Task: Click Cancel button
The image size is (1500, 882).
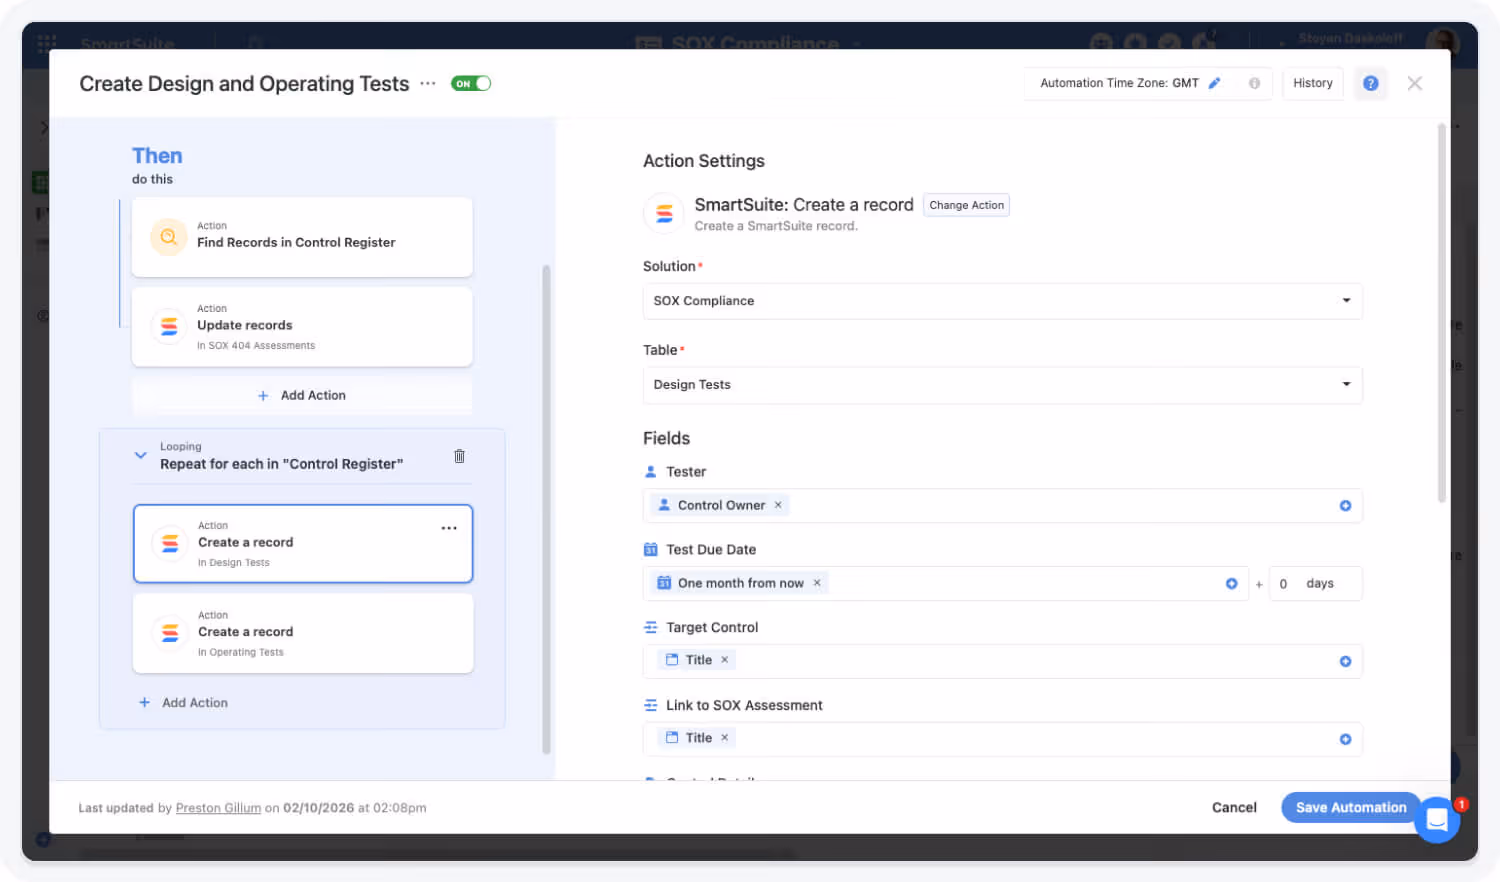Action: tap(1234, 808)
